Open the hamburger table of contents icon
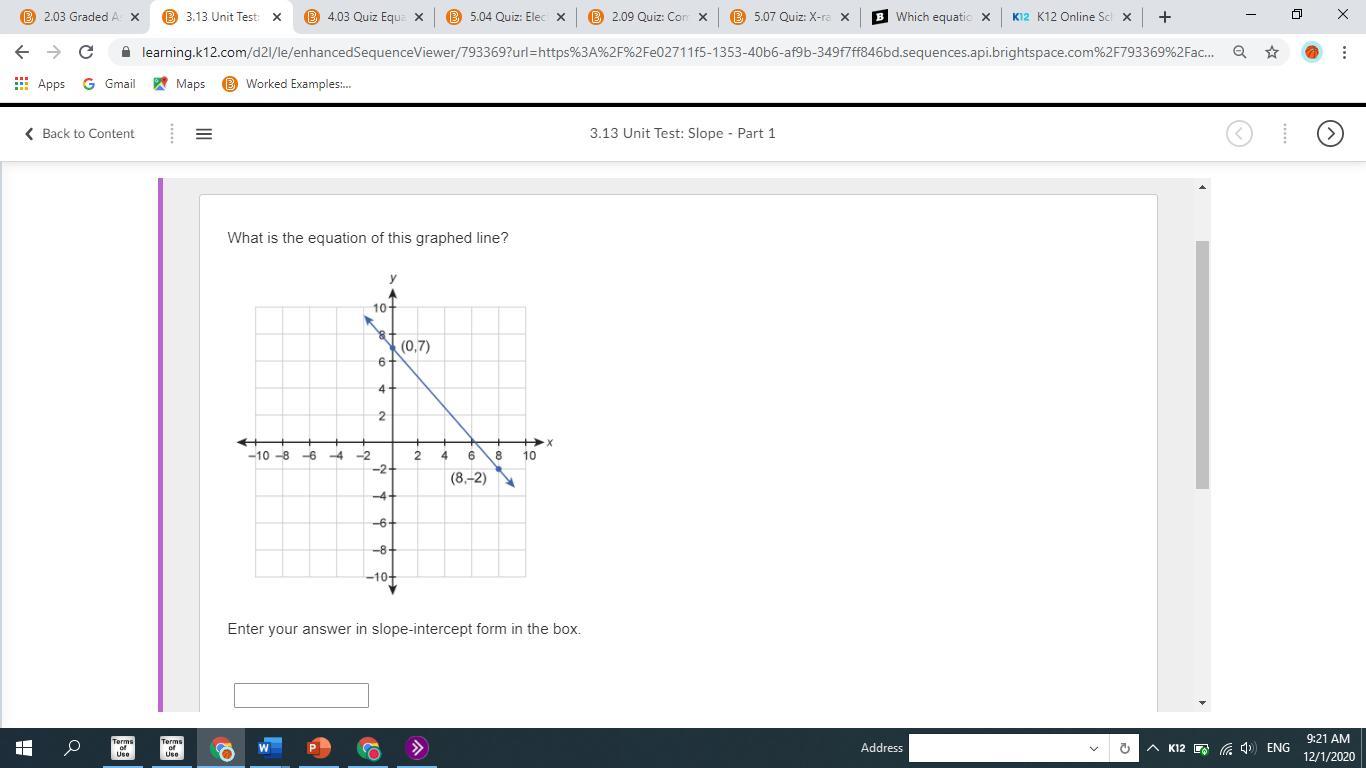 tap(204, 133)
